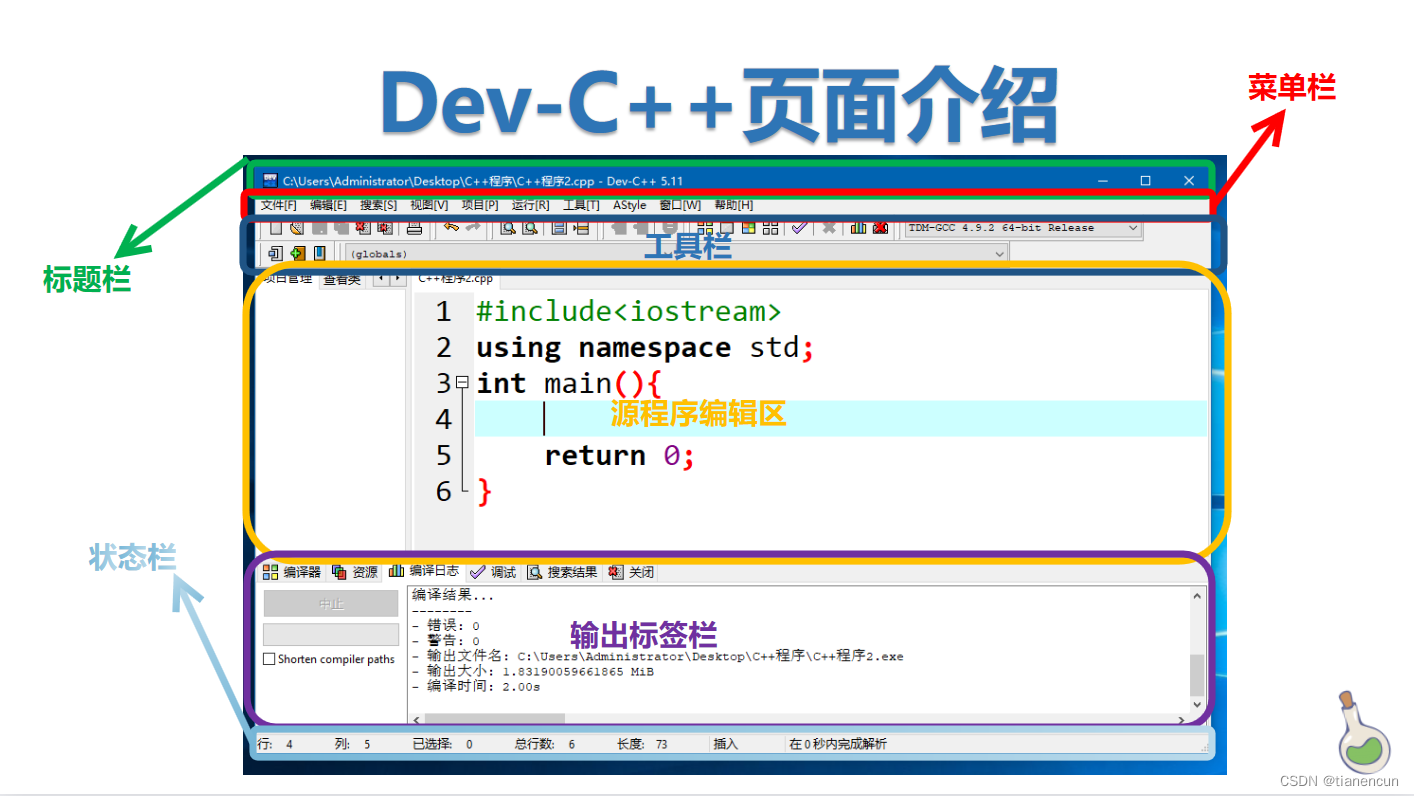The image size is (1414, 796).
Task: Open the 项目[P] menu
Action: (480, 205)
